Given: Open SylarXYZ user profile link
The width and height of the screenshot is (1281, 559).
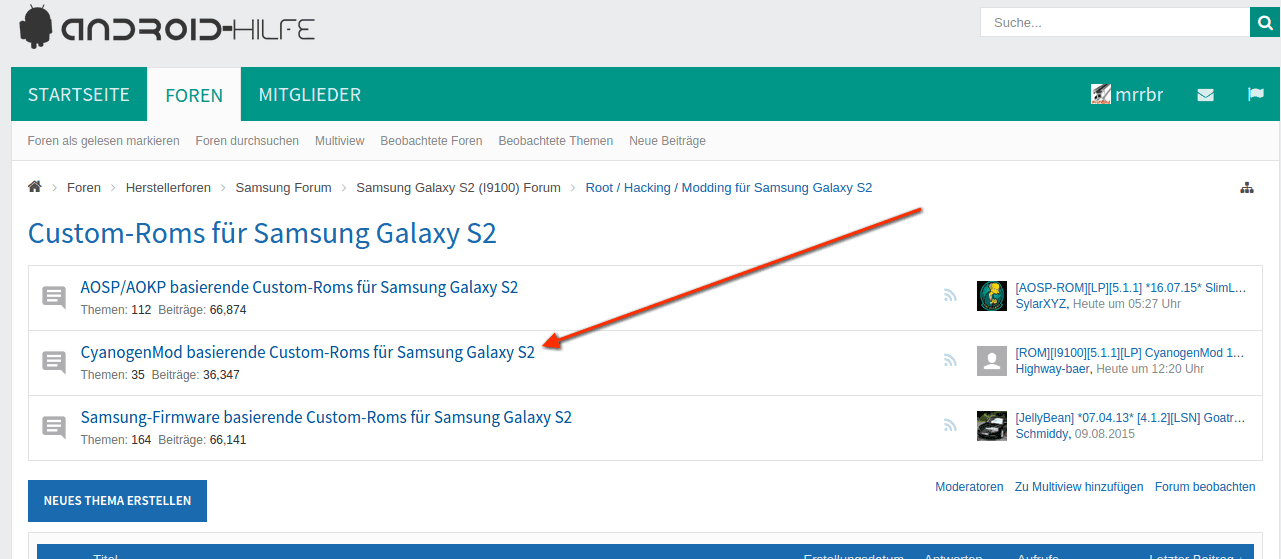Looking at the screenshot, I should click(x=1041, y=304).
